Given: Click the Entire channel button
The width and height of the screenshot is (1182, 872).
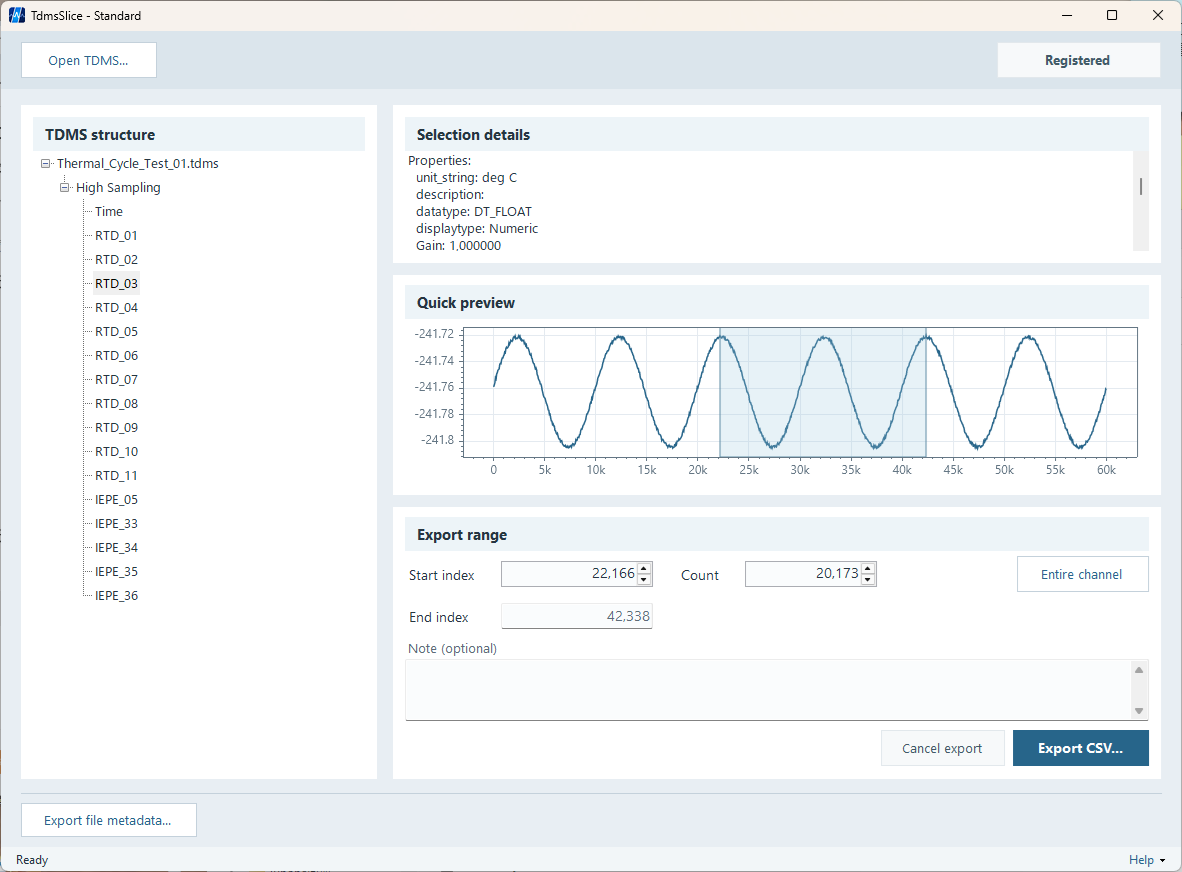Looking at the screenshot, I should click(1082, 574).
